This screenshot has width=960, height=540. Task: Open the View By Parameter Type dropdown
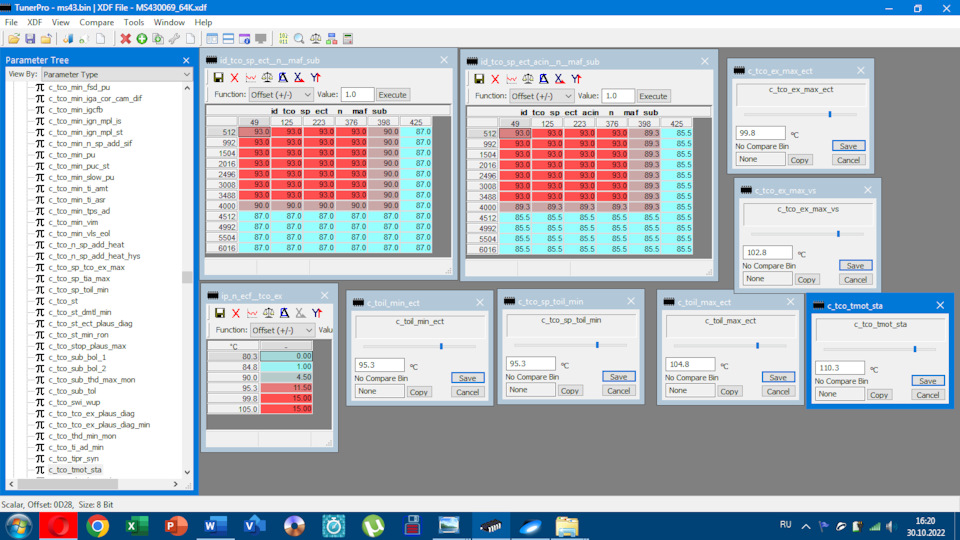click(116, 74)
